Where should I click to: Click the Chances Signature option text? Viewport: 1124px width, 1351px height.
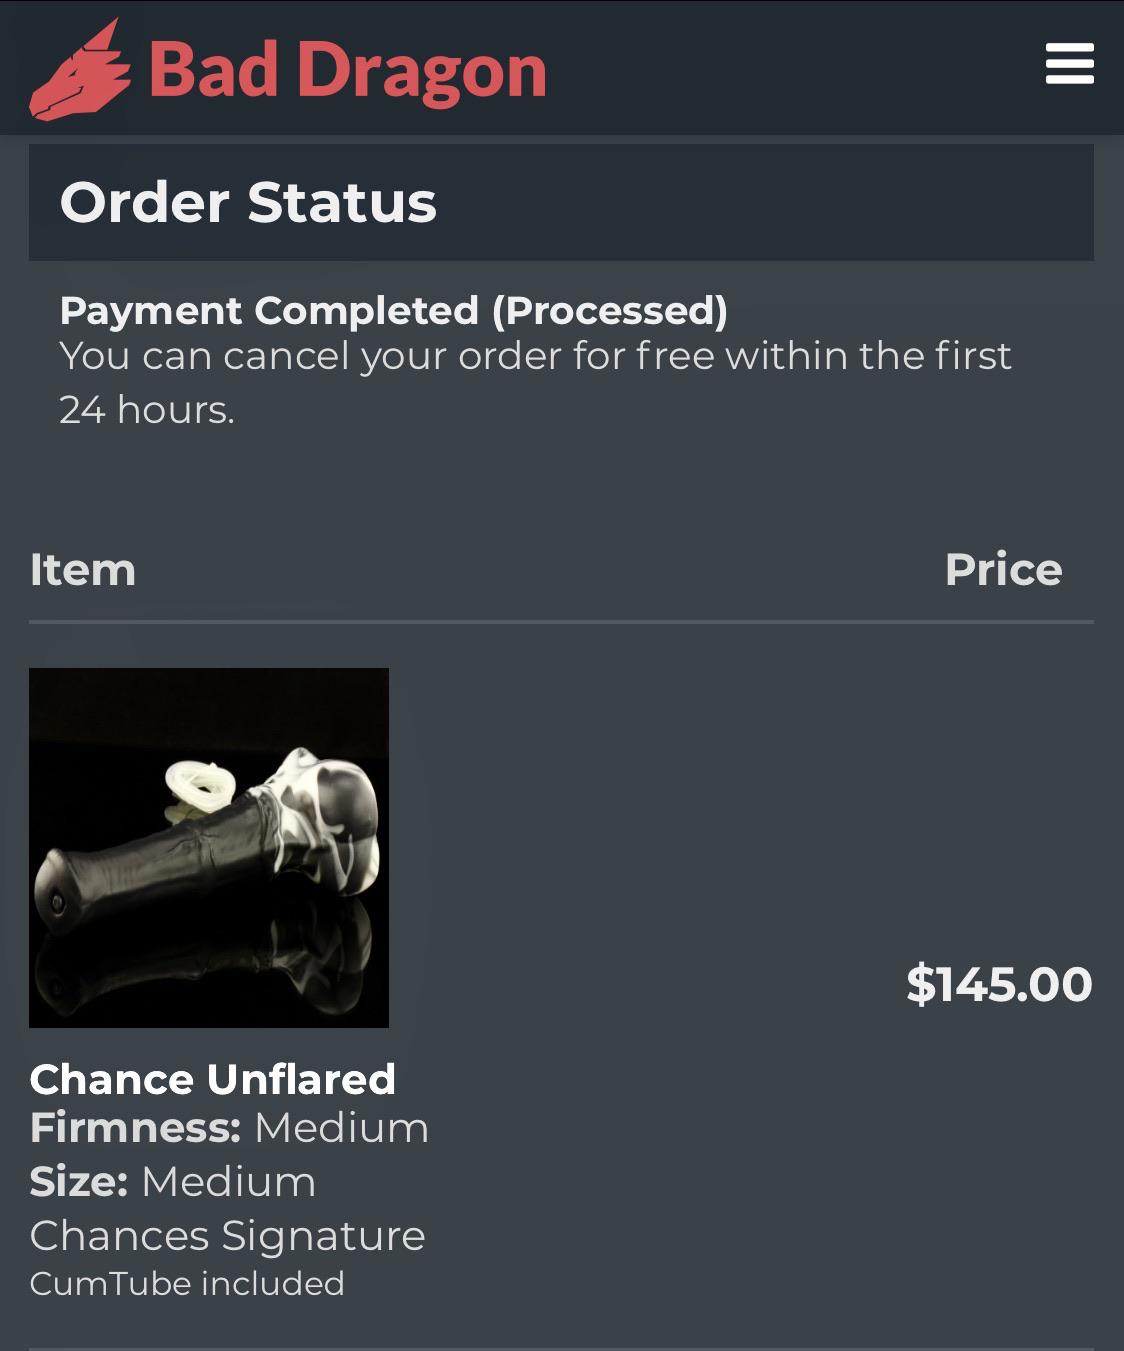tap(228, 1235)
